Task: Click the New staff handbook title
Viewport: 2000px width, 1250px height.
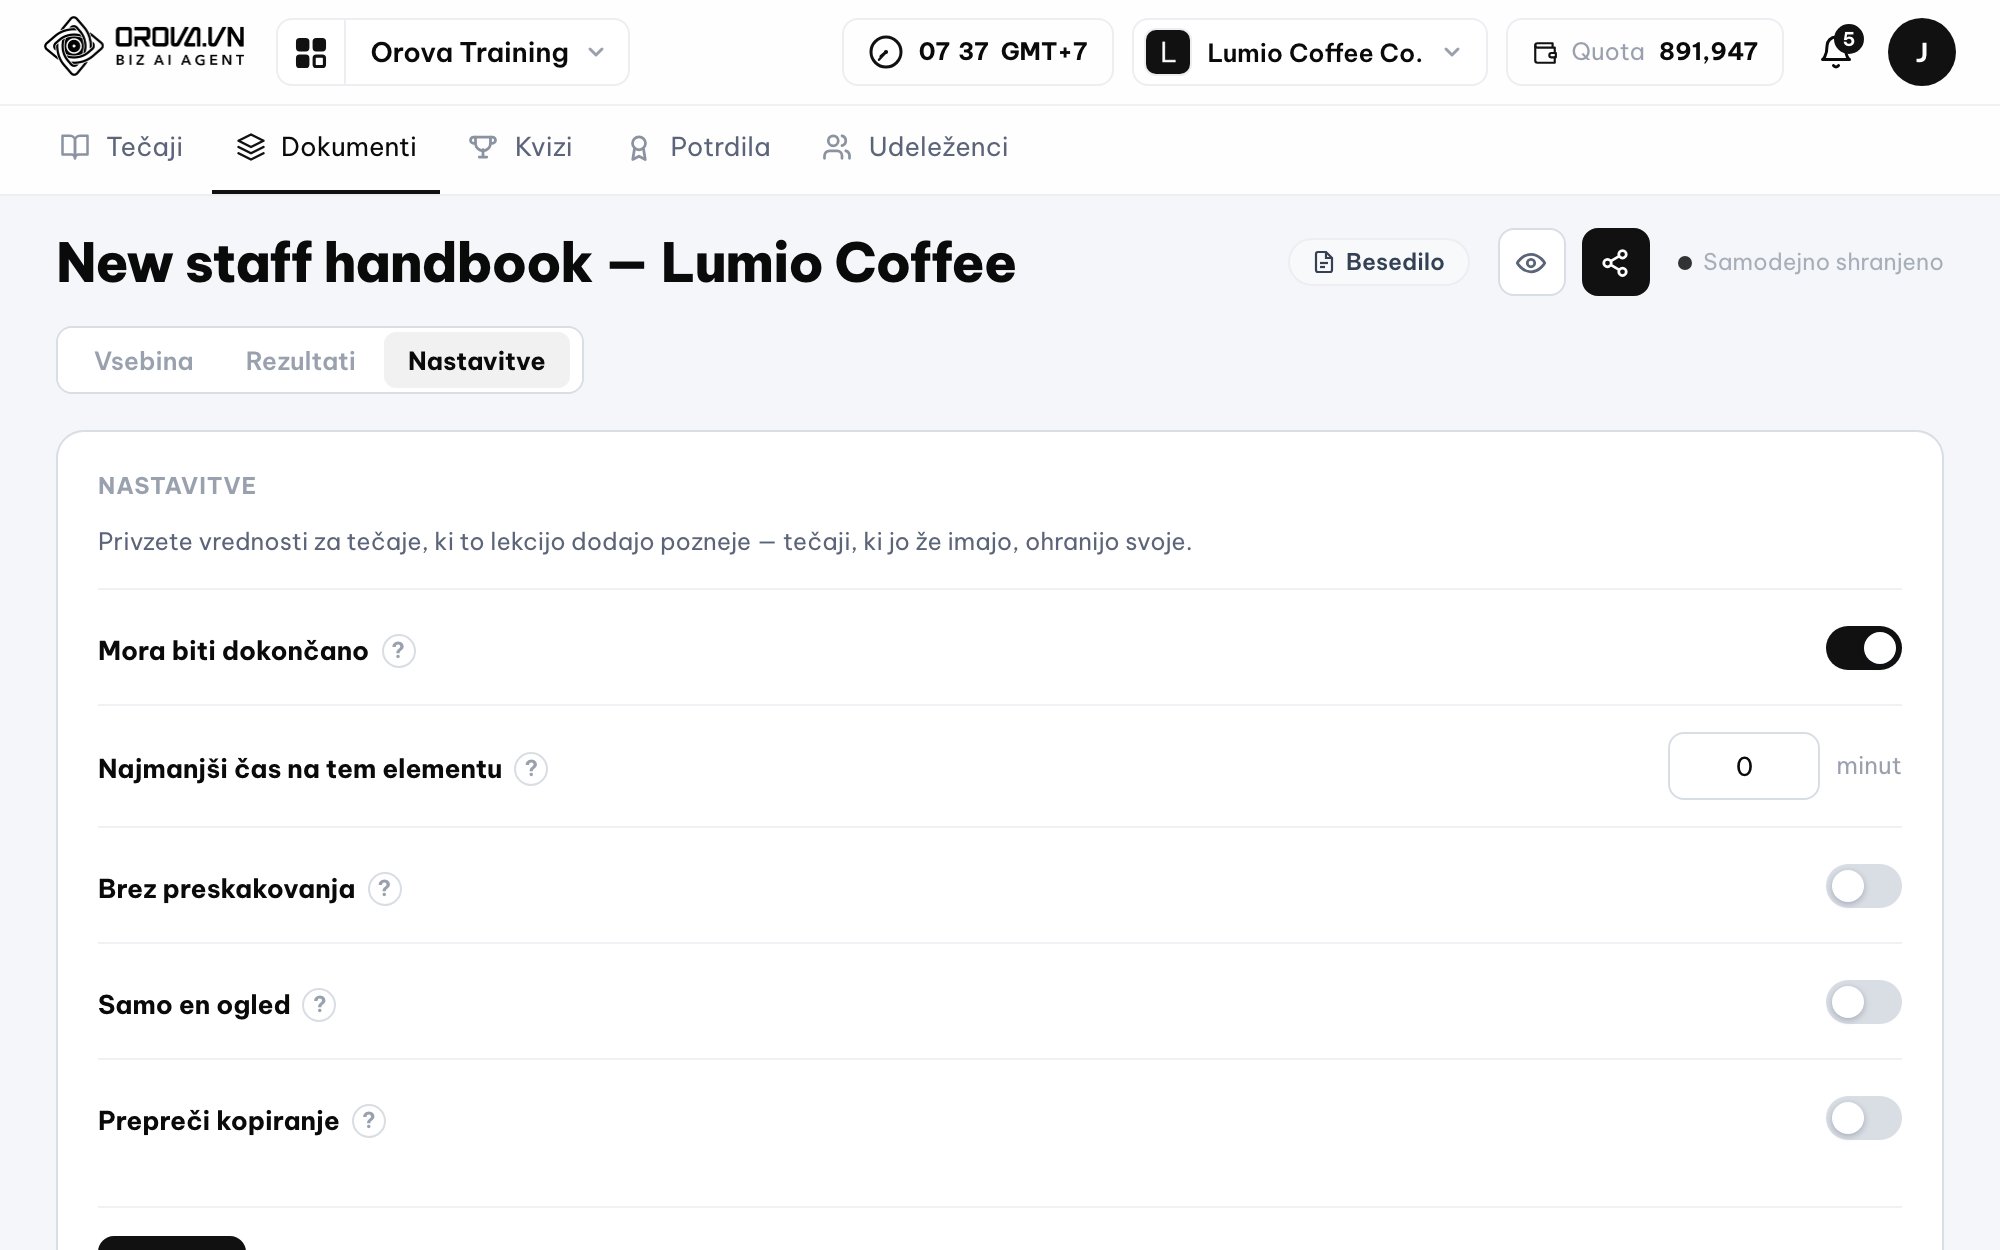Action: [536, 263]
